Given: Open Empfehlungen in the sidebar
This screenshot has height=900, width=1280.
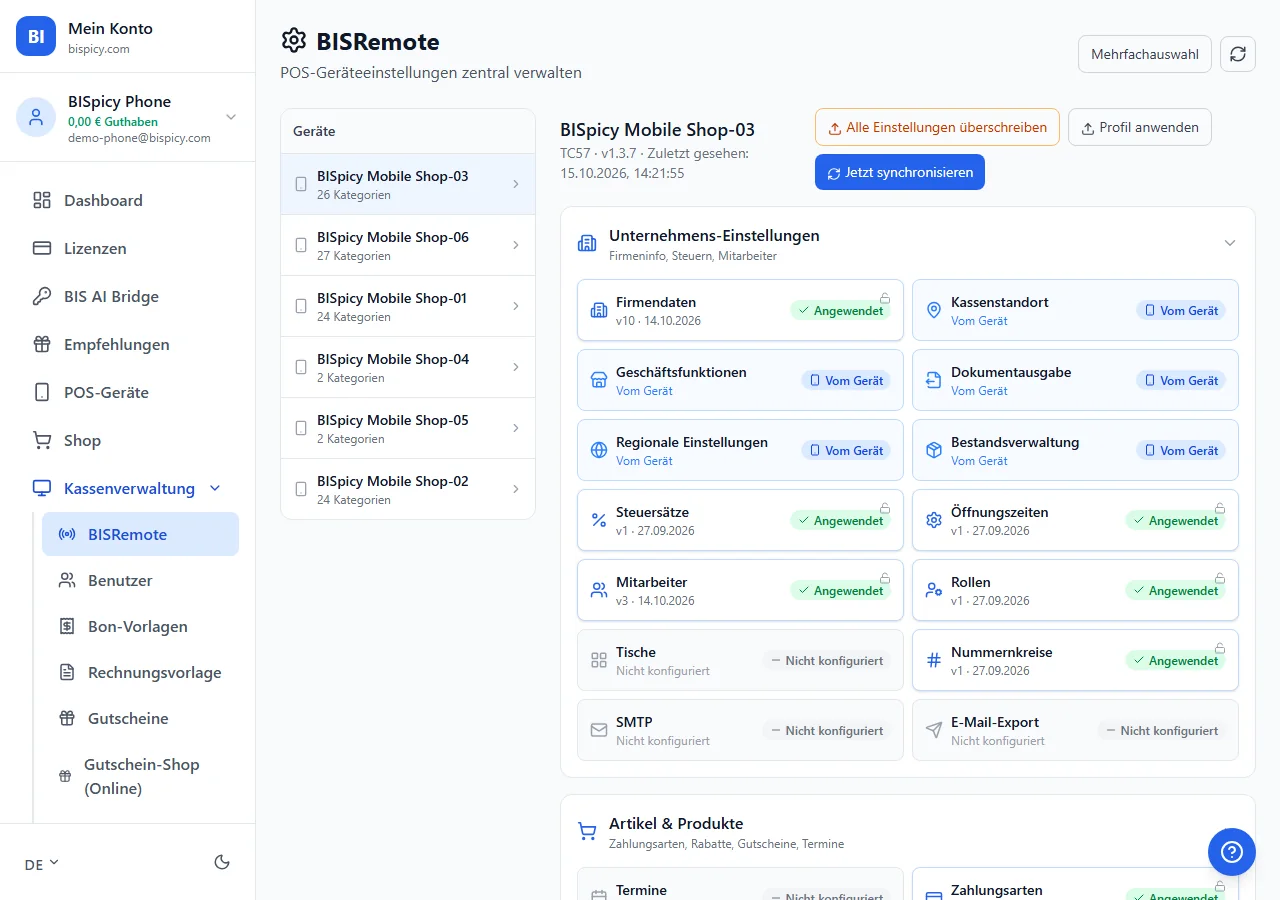Looking at the screenshot, I should point(128,344).
